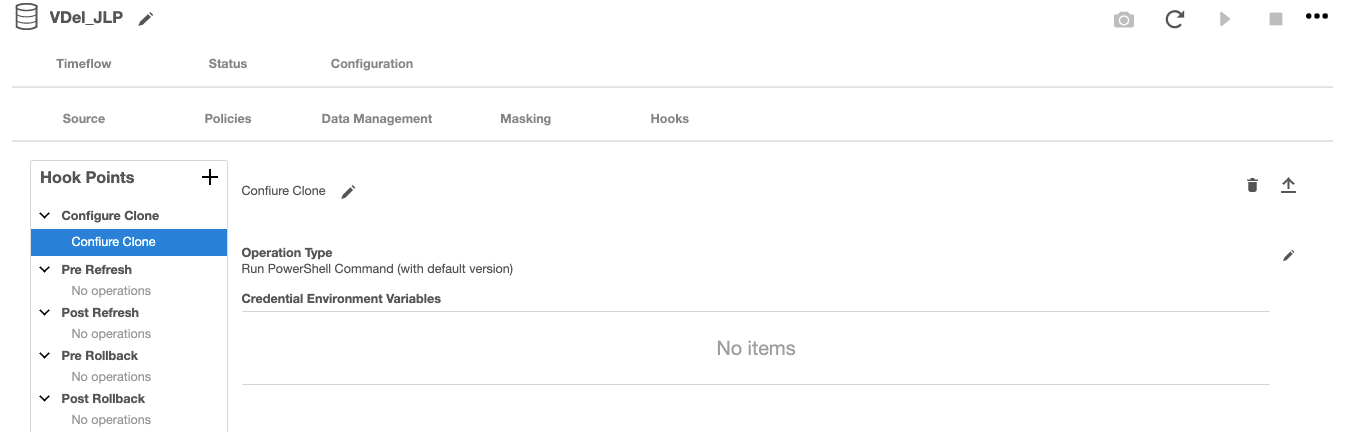Edit the VDel_JLP name with pencil icon
Screen dimensions: 1351x432
point(146,19)
